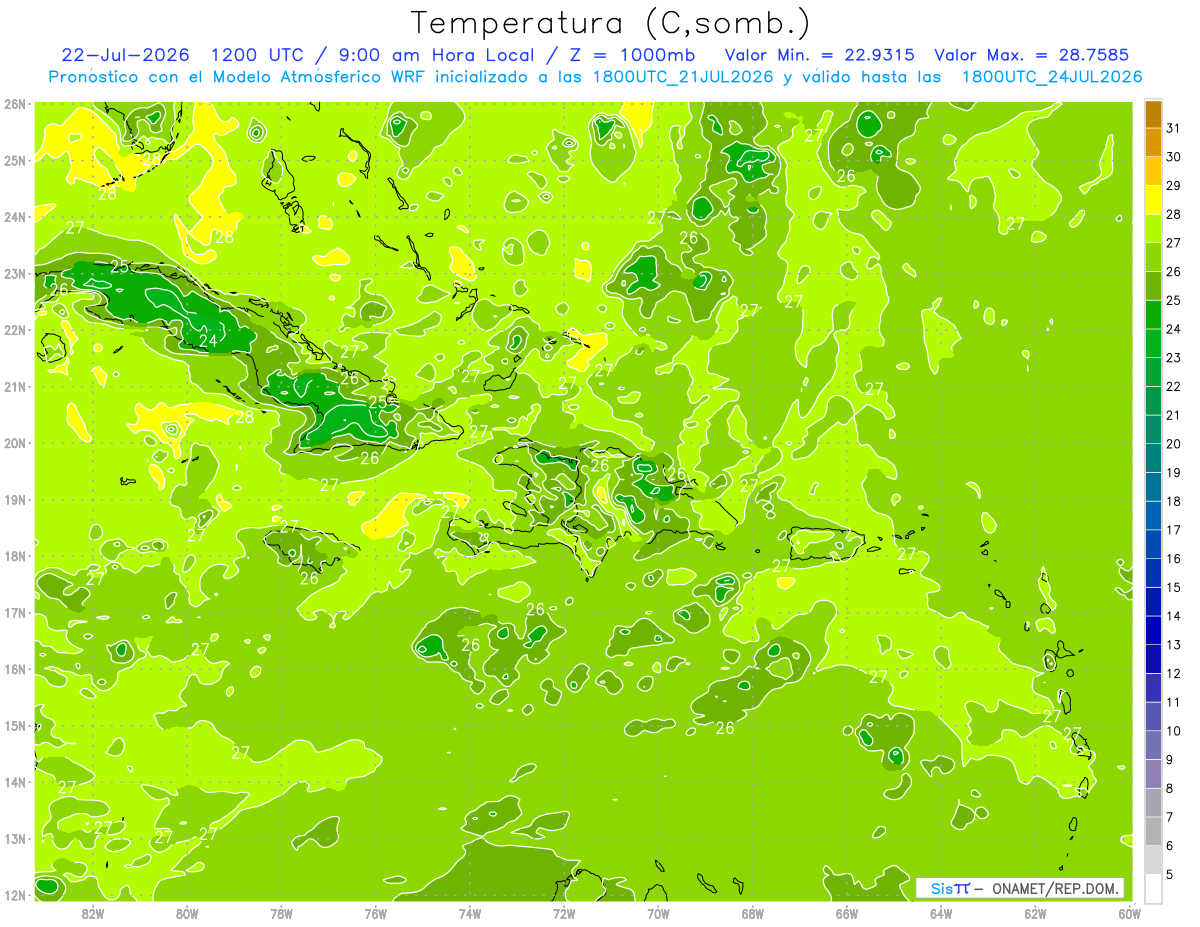1200x927 pixels.
Task: Click the 24N latitude axis label
Action: (14, 217)
